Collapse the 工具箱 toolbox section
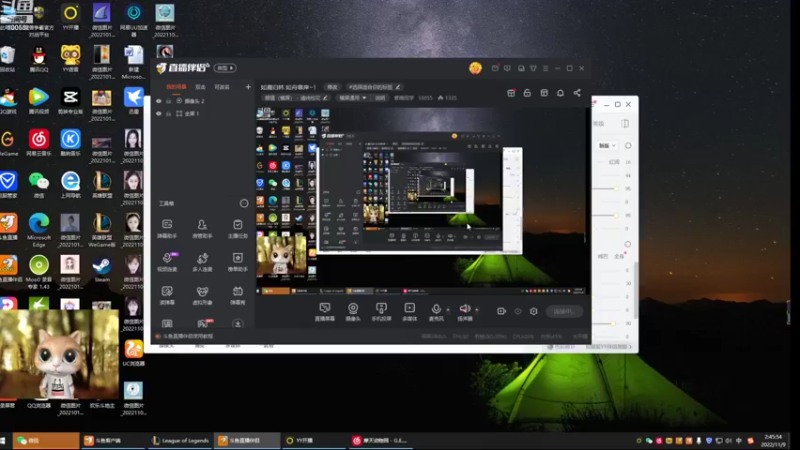The width and height of the screenshot is (800, 450). (x=244, y=203)
